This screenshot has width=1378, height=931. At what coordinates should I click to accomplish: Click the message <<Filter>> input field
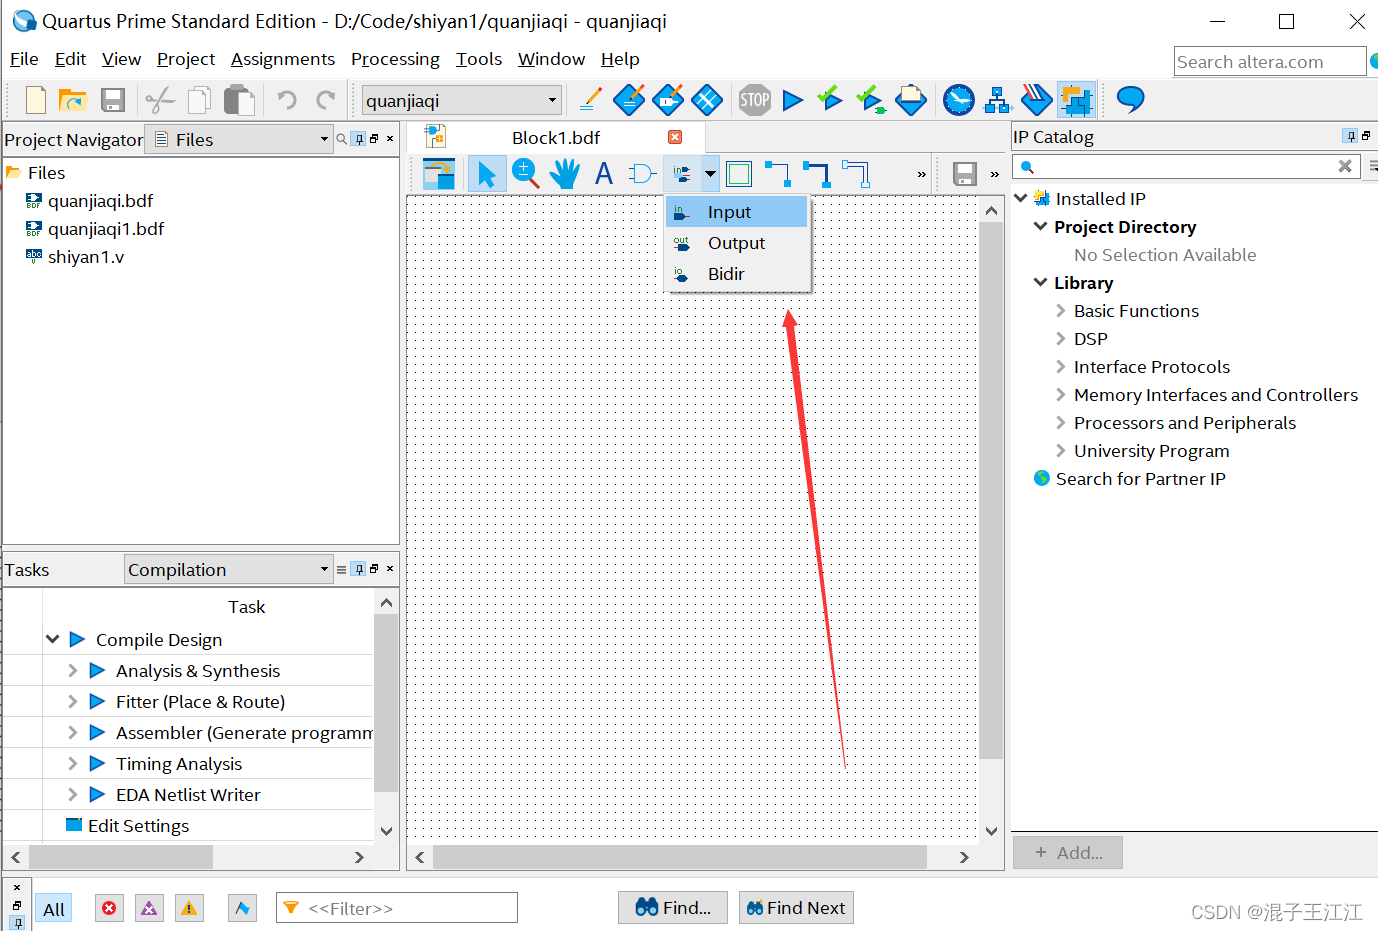[x=397, y=908]
